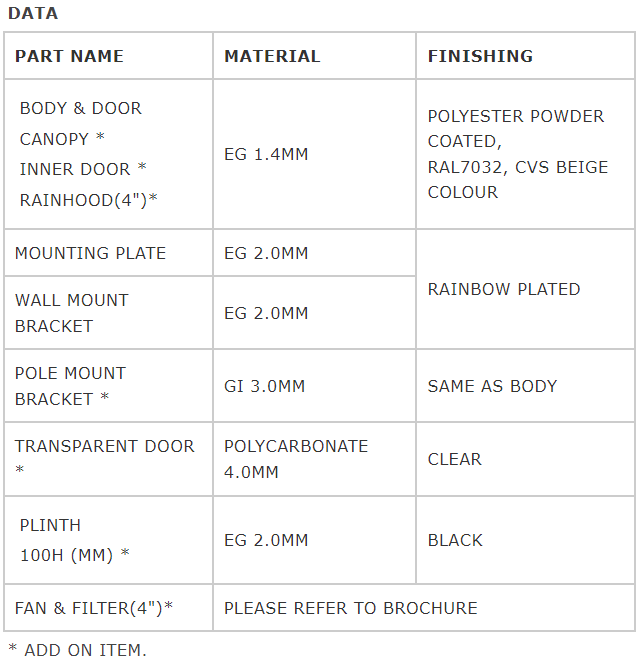Click the FINISHING column header

pos(480,56)
